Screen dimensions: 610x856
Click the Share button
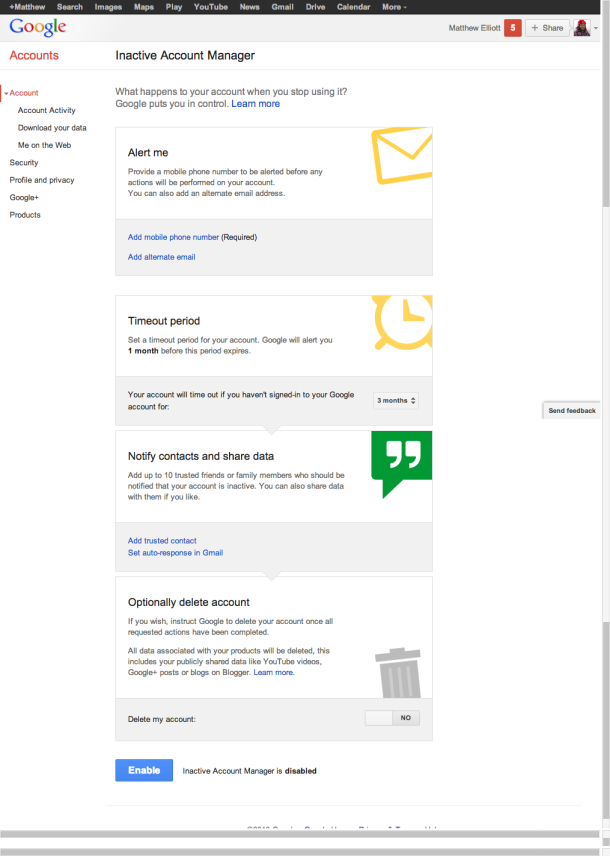tap(547, 28)
